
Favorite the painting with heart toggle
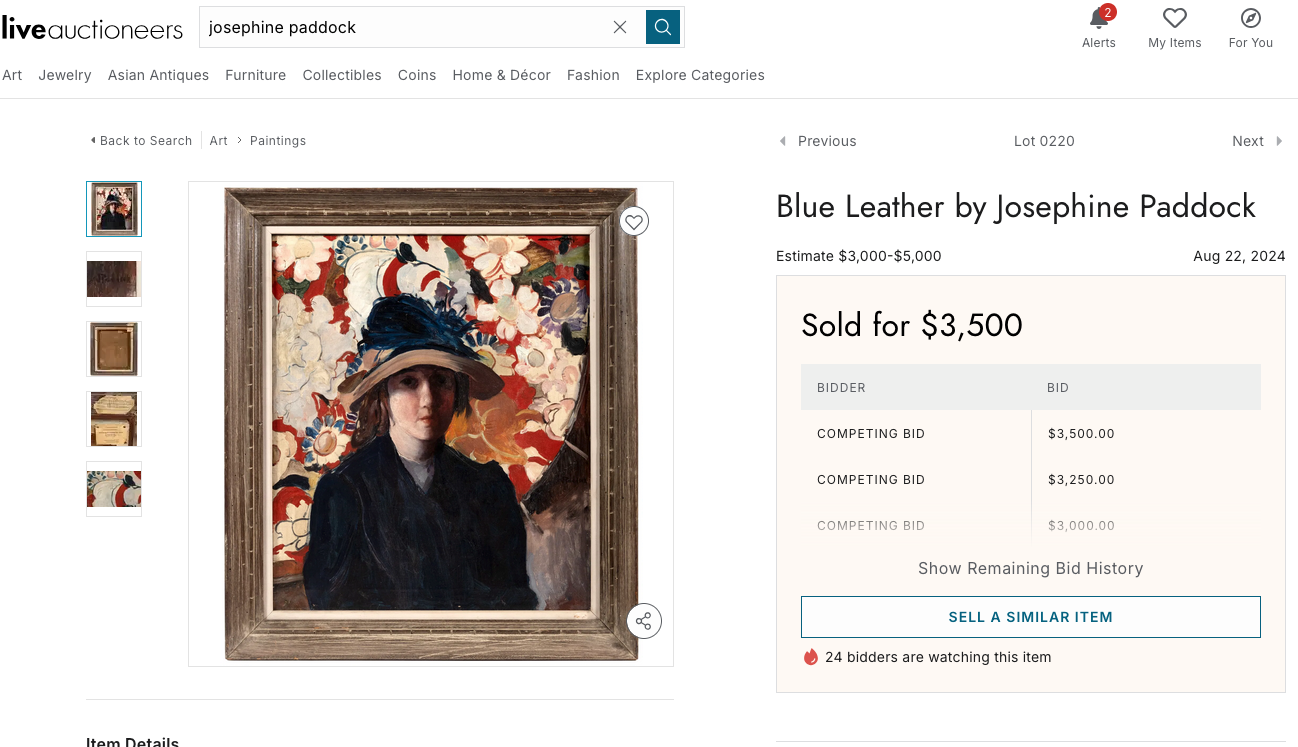634,221
